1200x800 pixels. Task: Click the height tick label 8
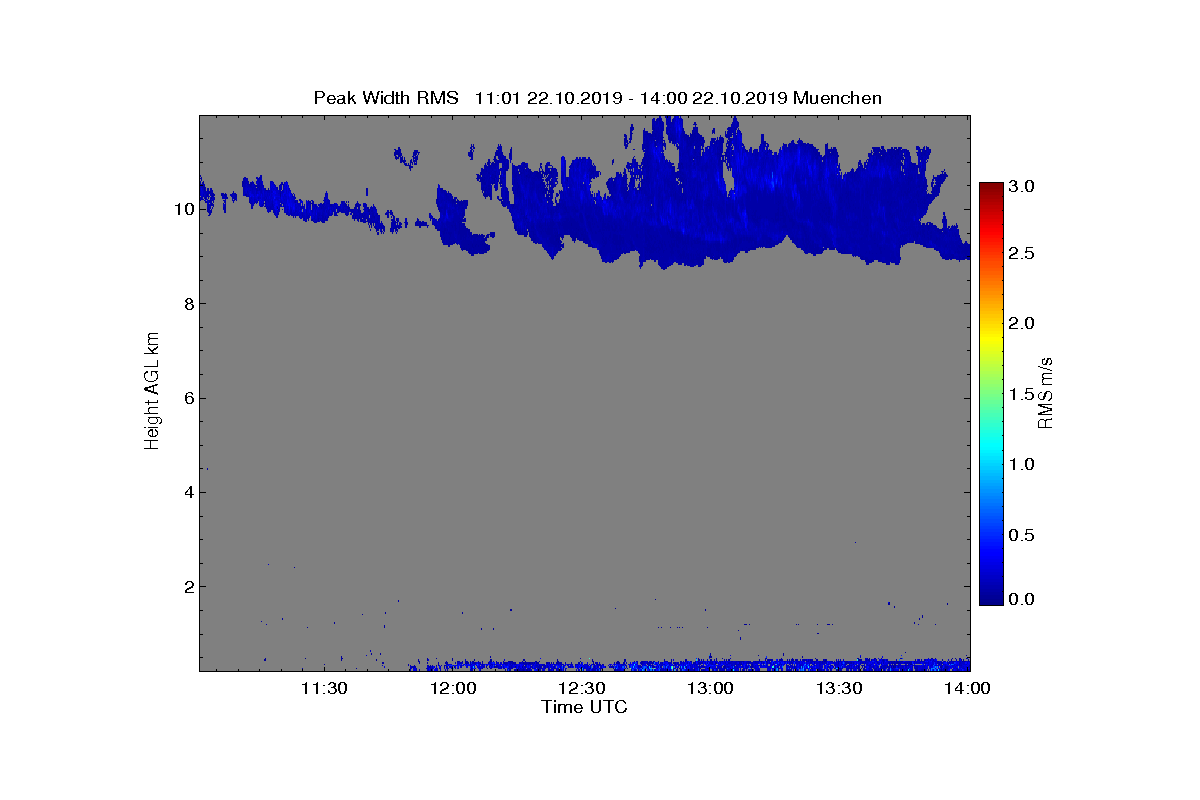pos(187,304)
